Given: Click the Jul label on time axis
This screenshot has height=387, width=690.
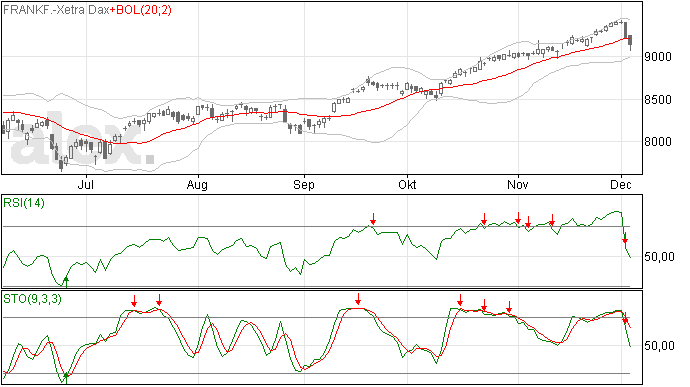Looking at the screenshot, I should (x=85, y=184).
